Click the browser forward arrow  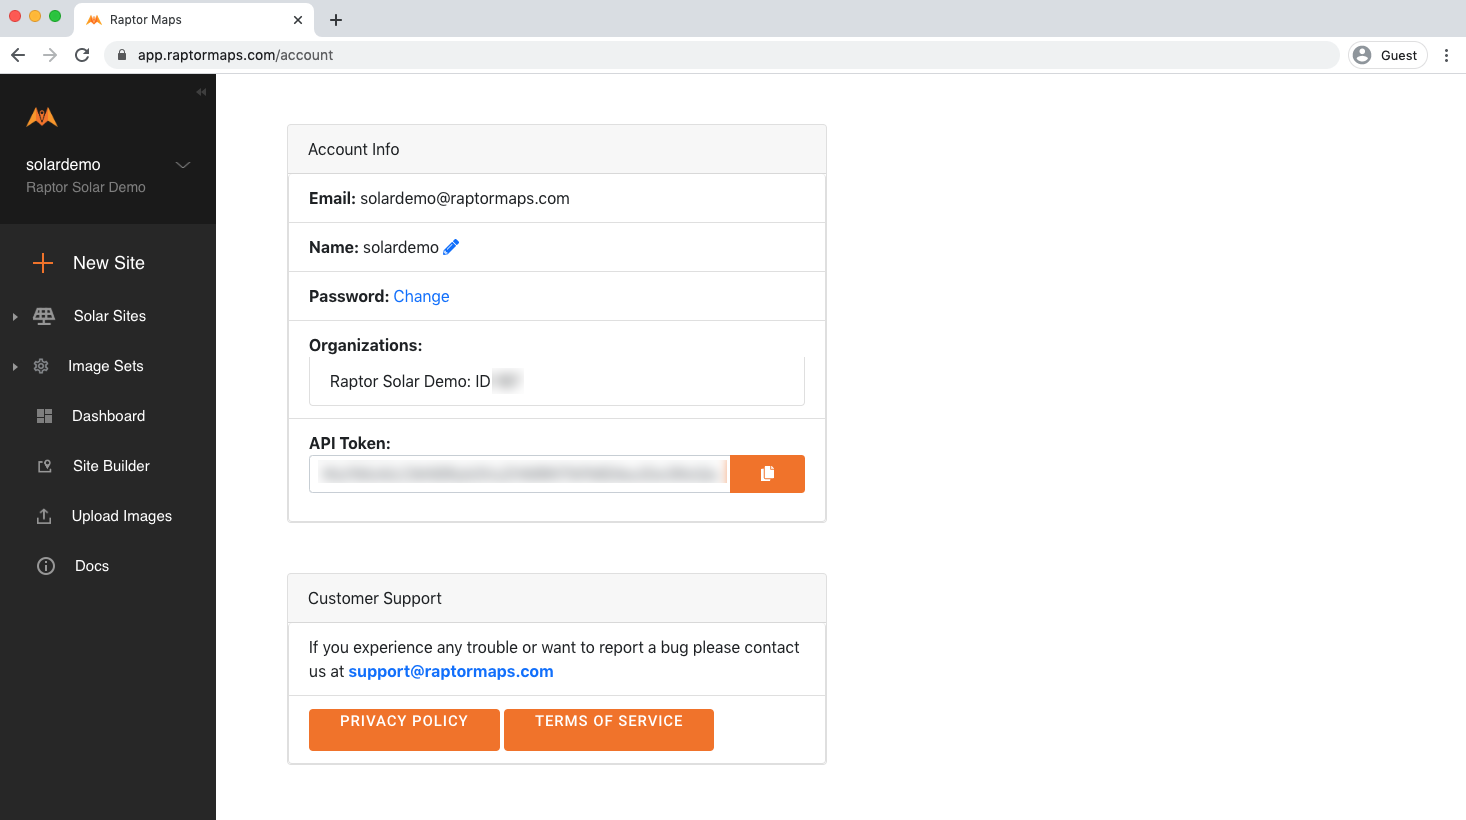coord(50,55)
